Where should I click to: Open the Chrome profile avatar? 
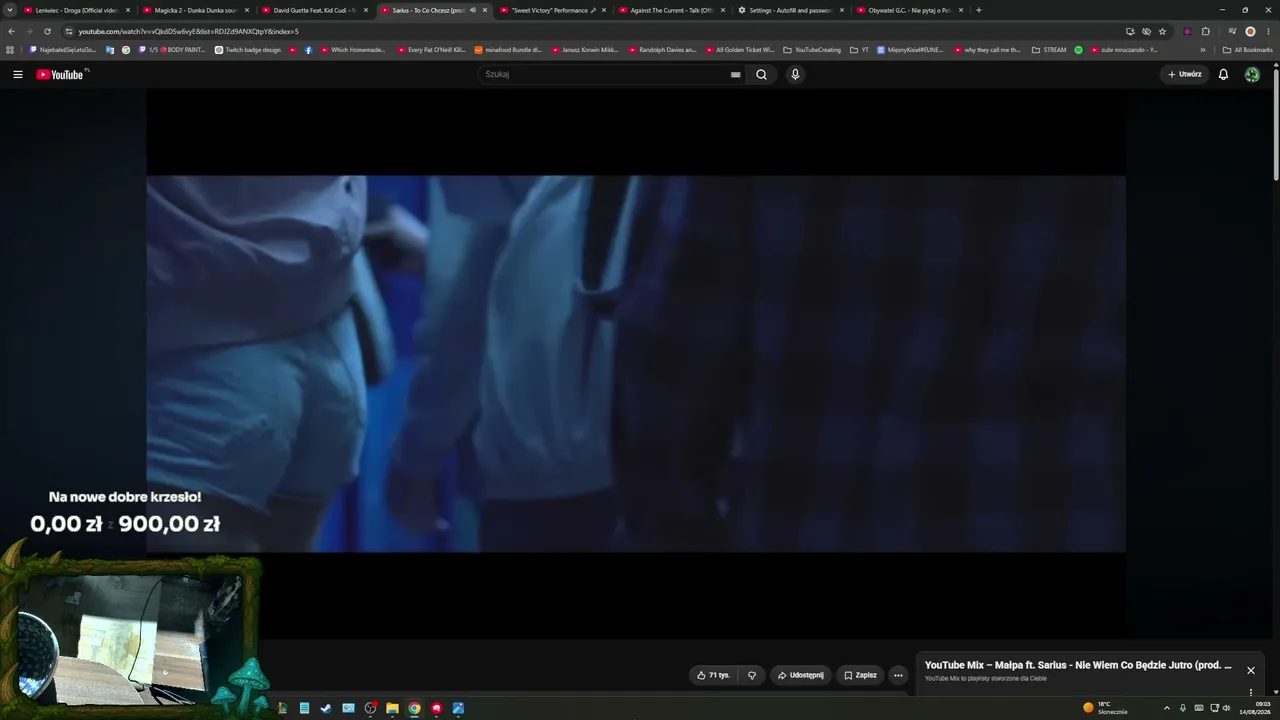point(1250,31)
